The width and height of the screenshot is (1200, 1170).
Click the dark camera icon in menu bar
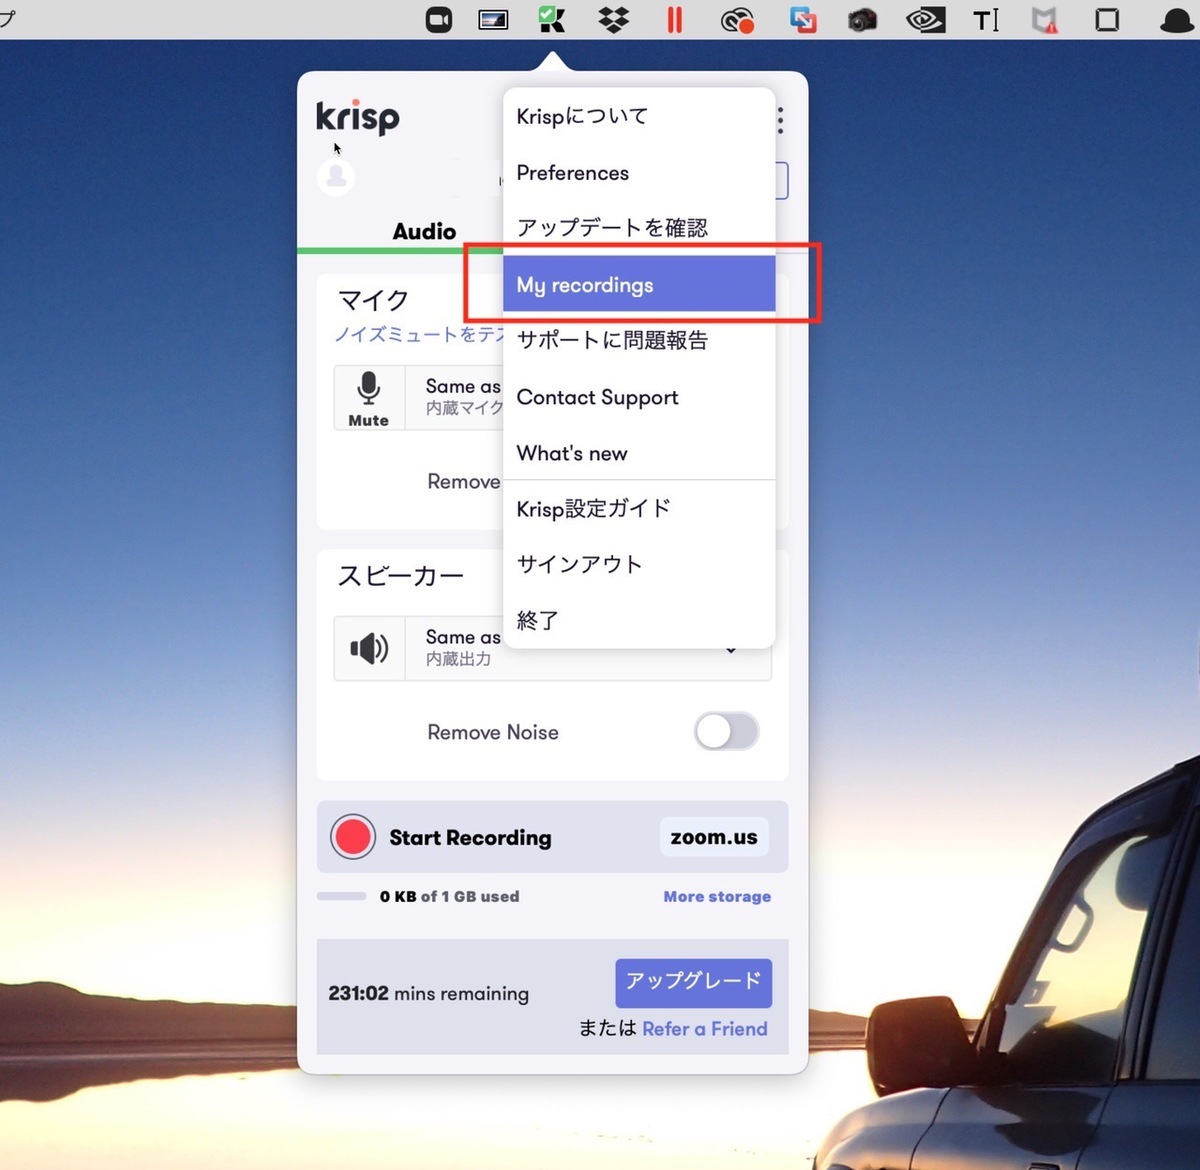click(862, 20)
